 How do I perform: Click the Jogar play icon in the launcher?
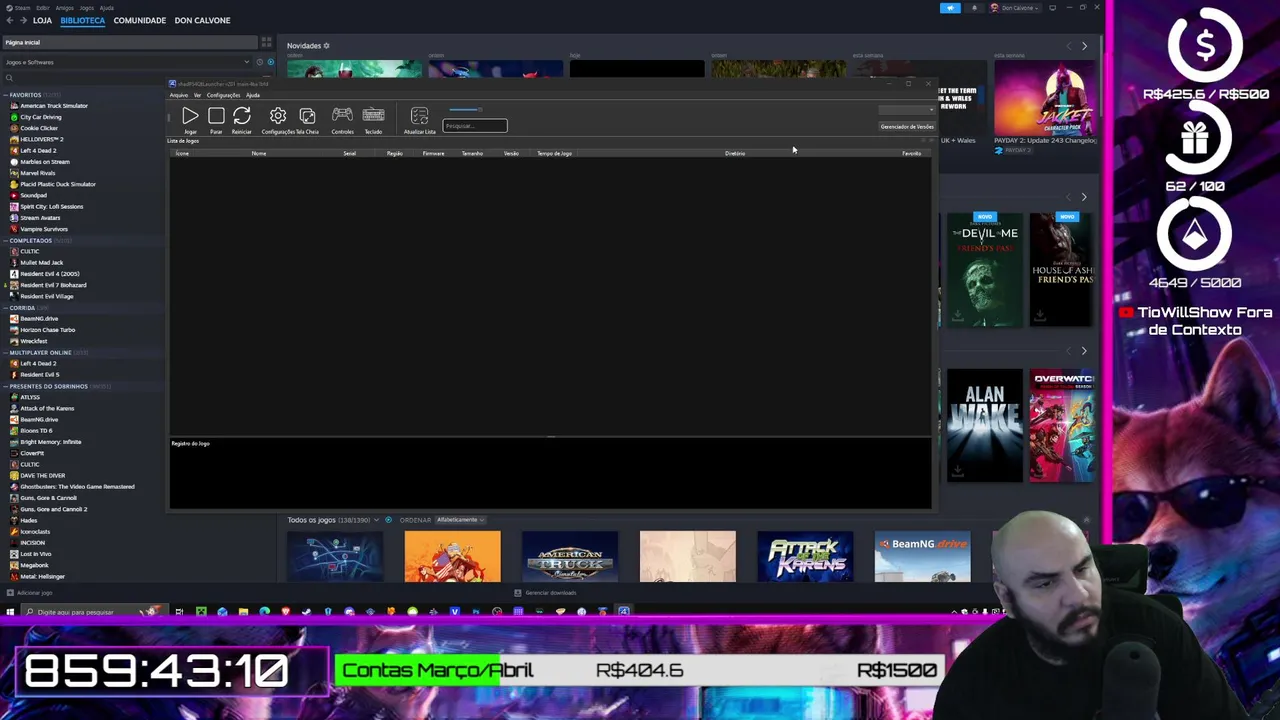(190, 116)
